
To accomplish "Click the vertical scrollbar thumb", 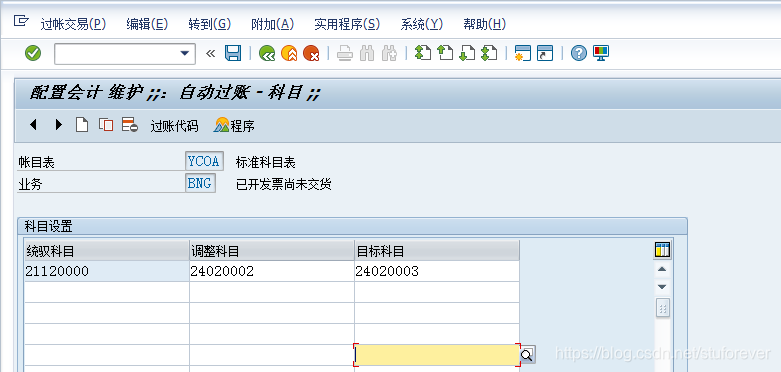I will pyautogui.click(x=662, y=308).
